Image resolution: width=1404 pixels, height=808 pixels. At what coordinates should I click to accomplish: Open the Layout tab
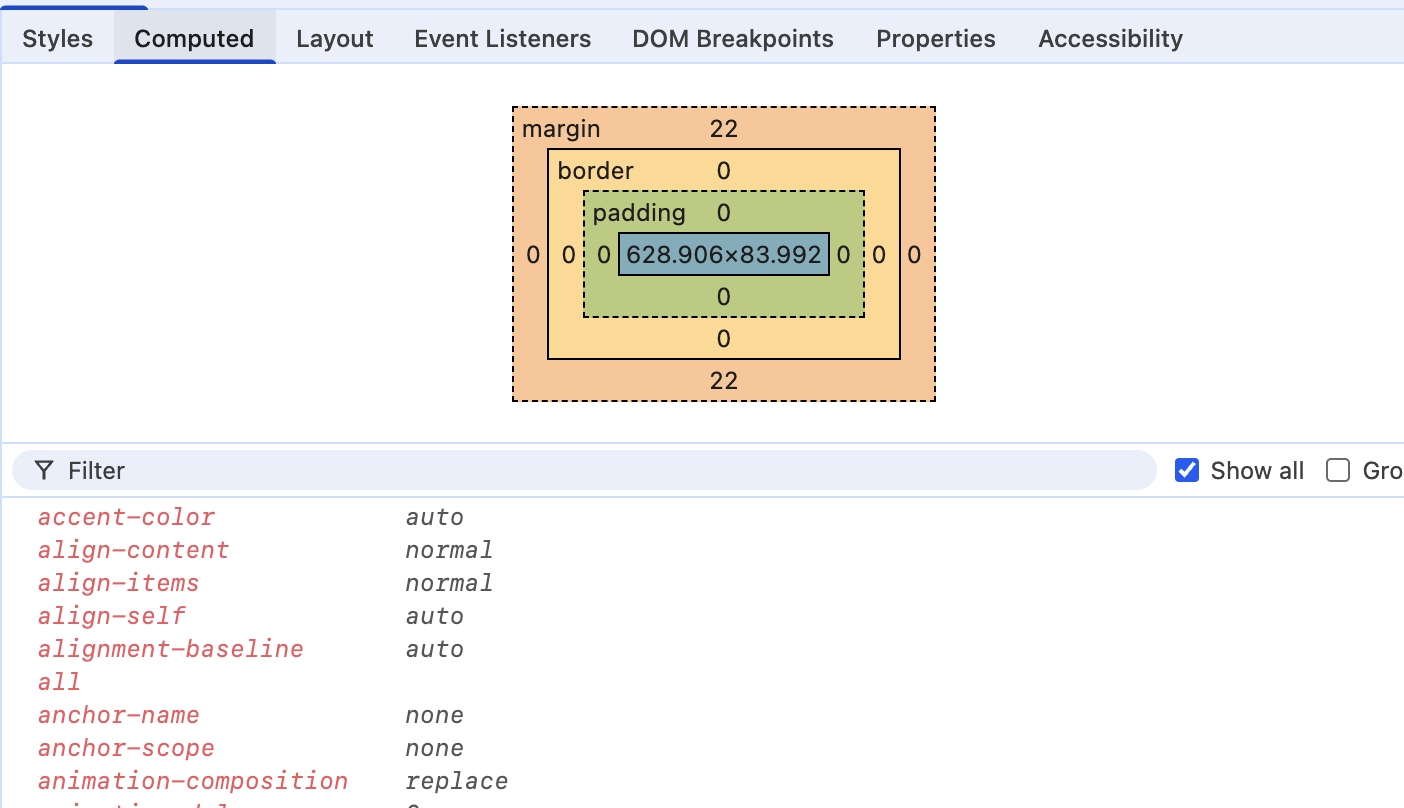[334, 39]
